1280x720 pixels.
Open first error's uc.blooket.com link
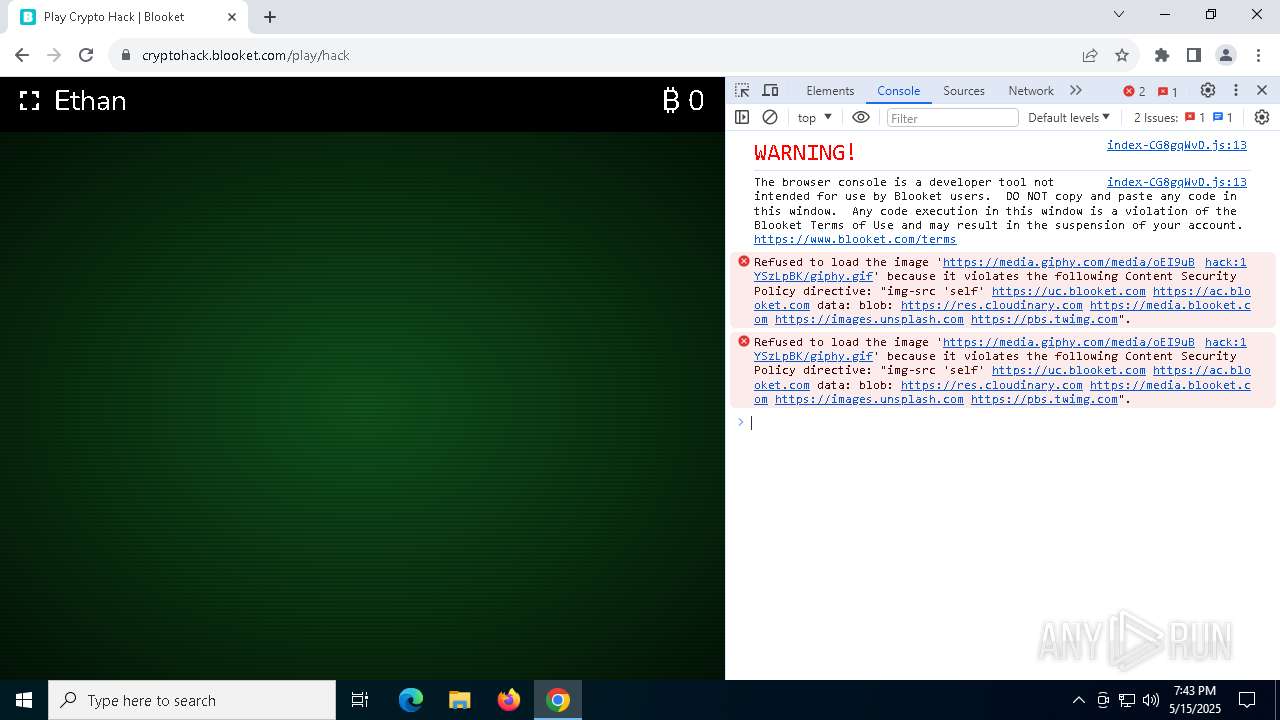click(x=1069, y=291)
